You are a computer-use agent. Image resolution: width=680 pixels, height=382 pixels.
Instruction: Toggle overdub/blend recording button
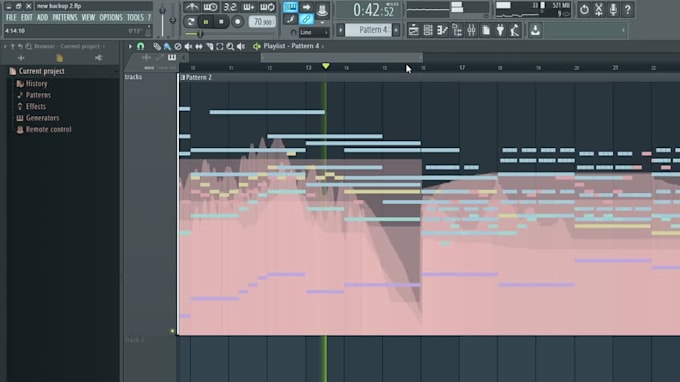[x=248, y=7]
